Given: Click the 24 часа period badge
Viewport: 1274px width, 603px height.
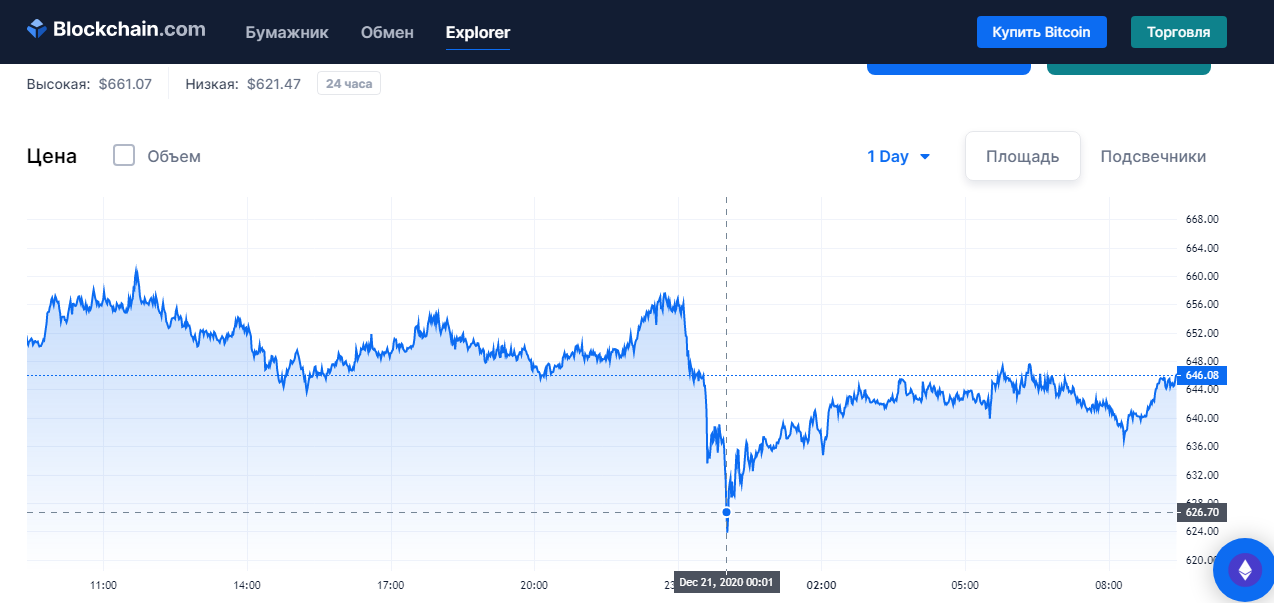Looking at the screenshot, I should (349, 84).
